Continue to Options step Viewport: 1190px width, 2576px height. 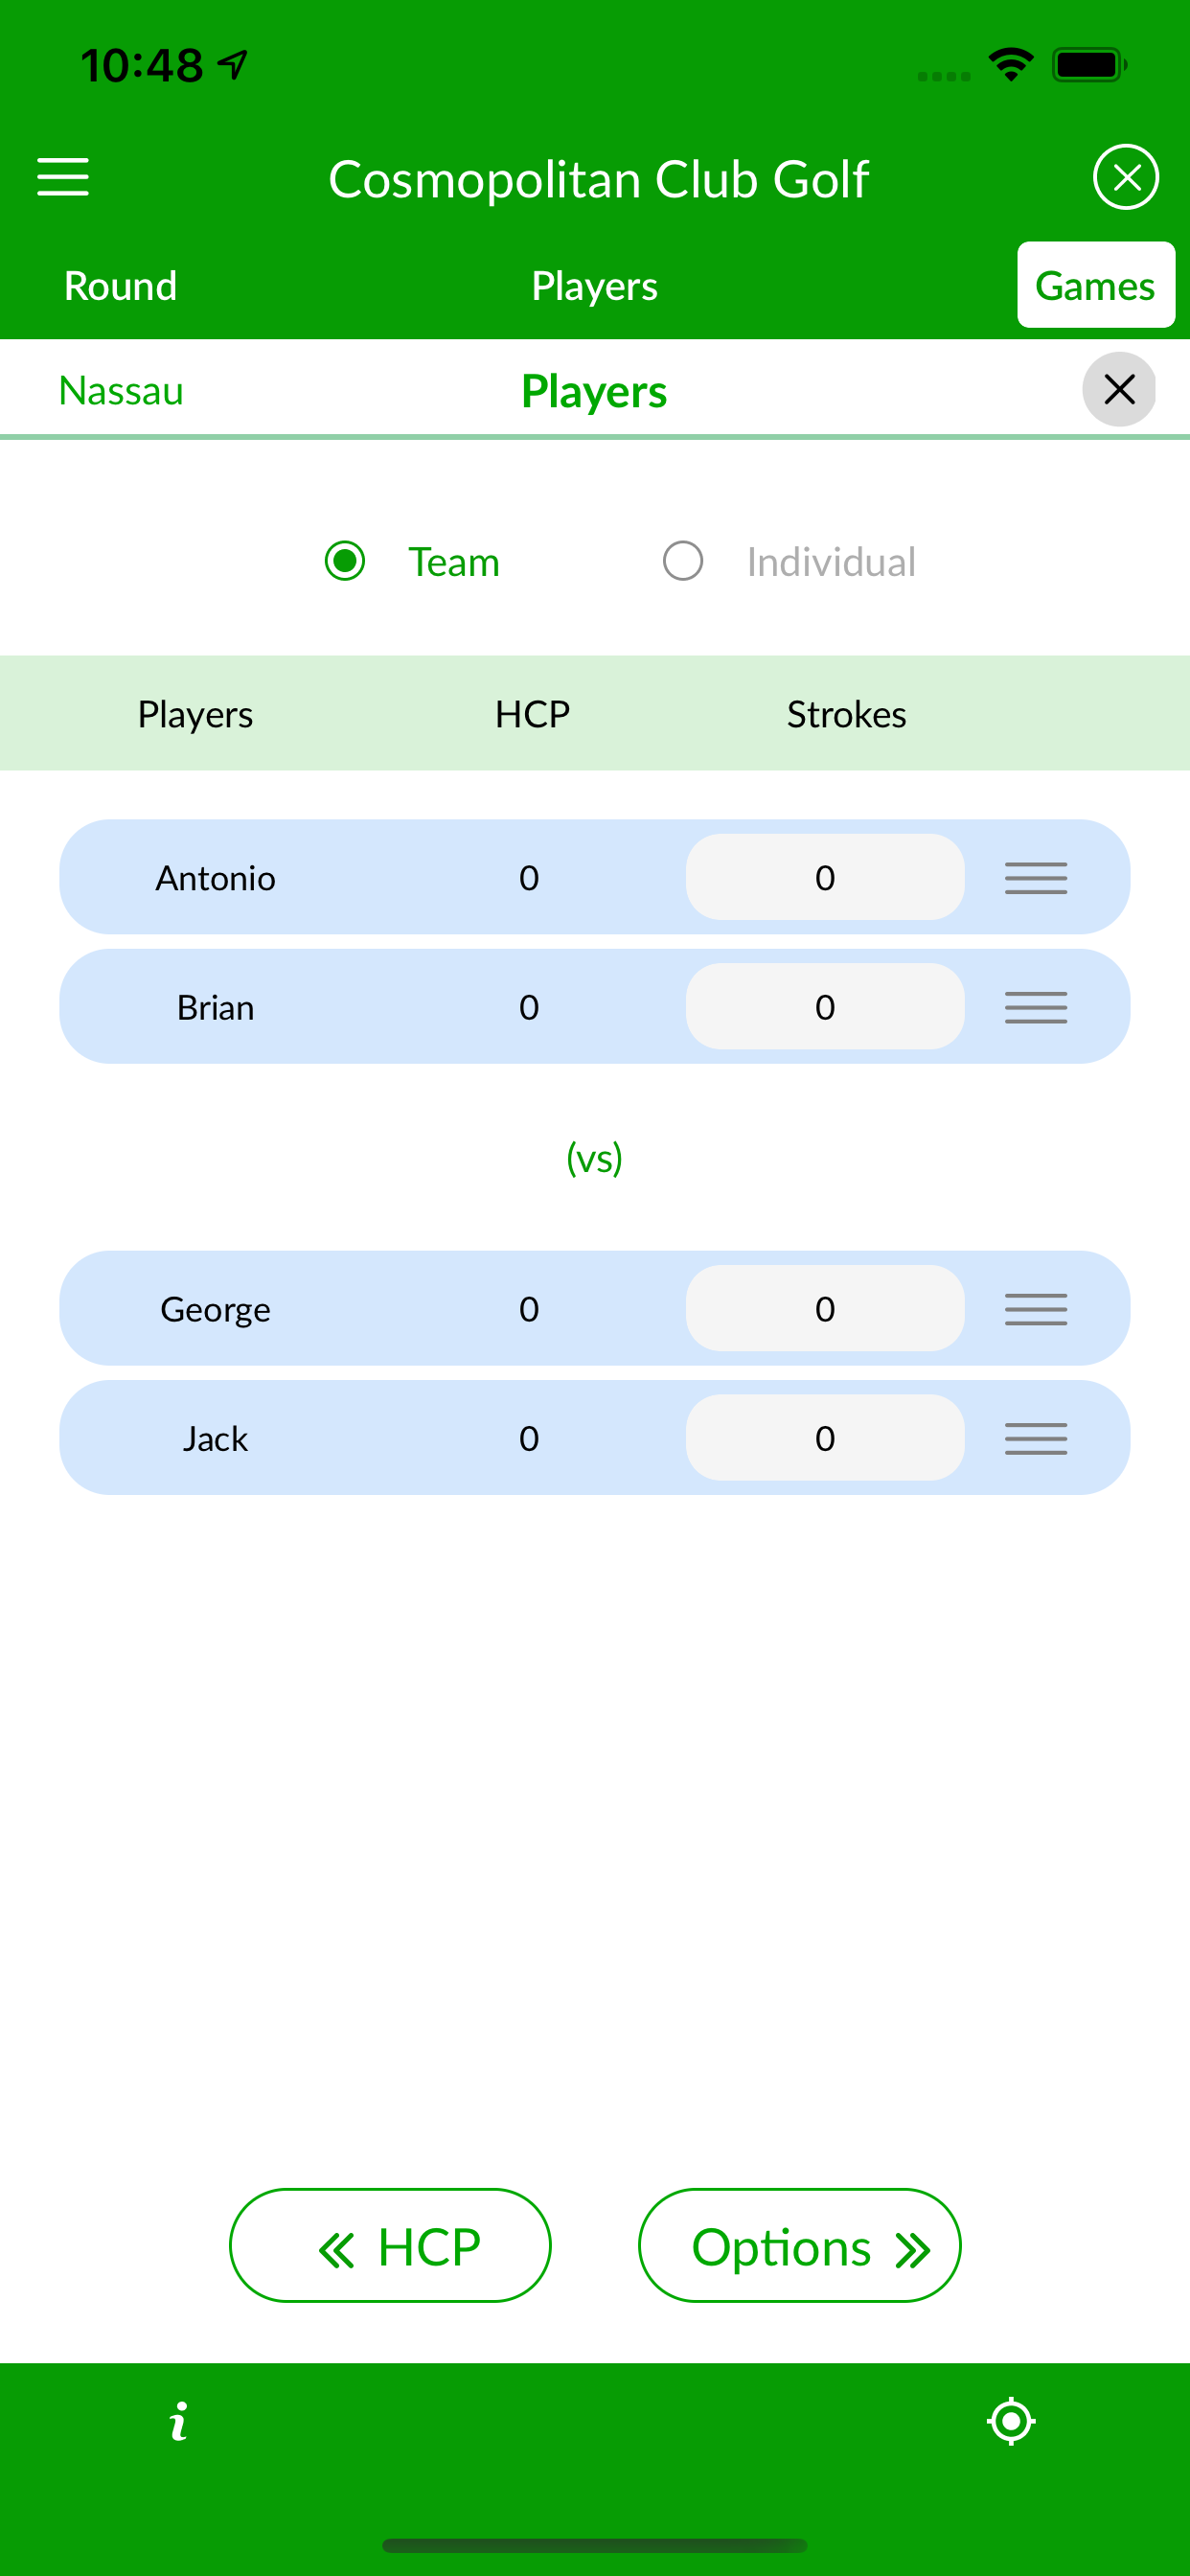click(x=799, y=2246)
